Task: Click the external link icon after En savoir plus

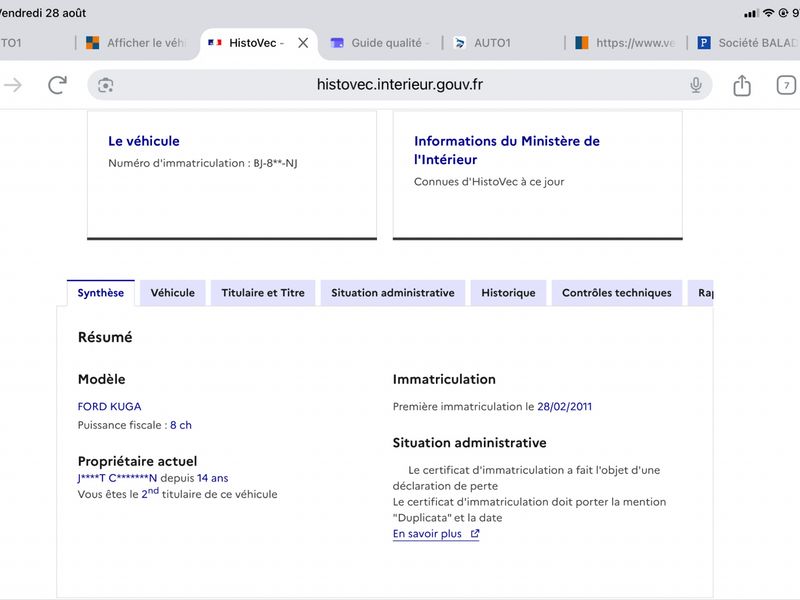Action: click(x=475, y=534)
